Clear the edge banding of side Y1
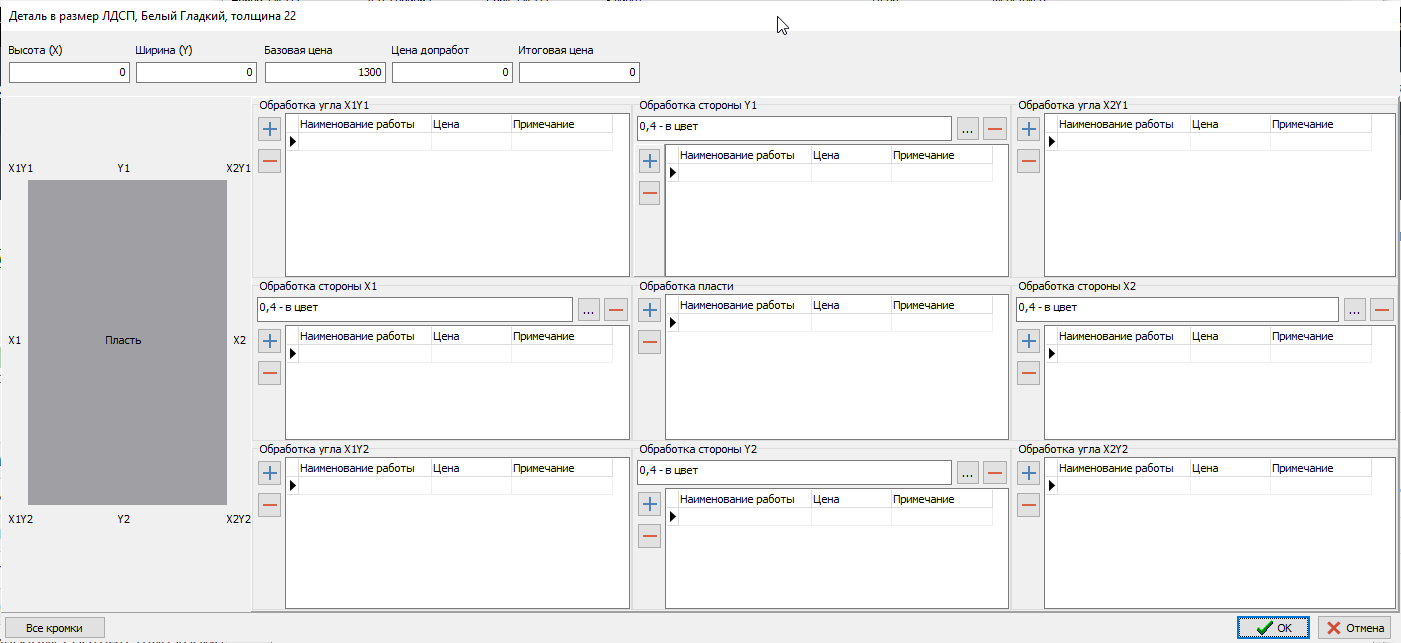 pyautogui.click(x=994, y=128)
